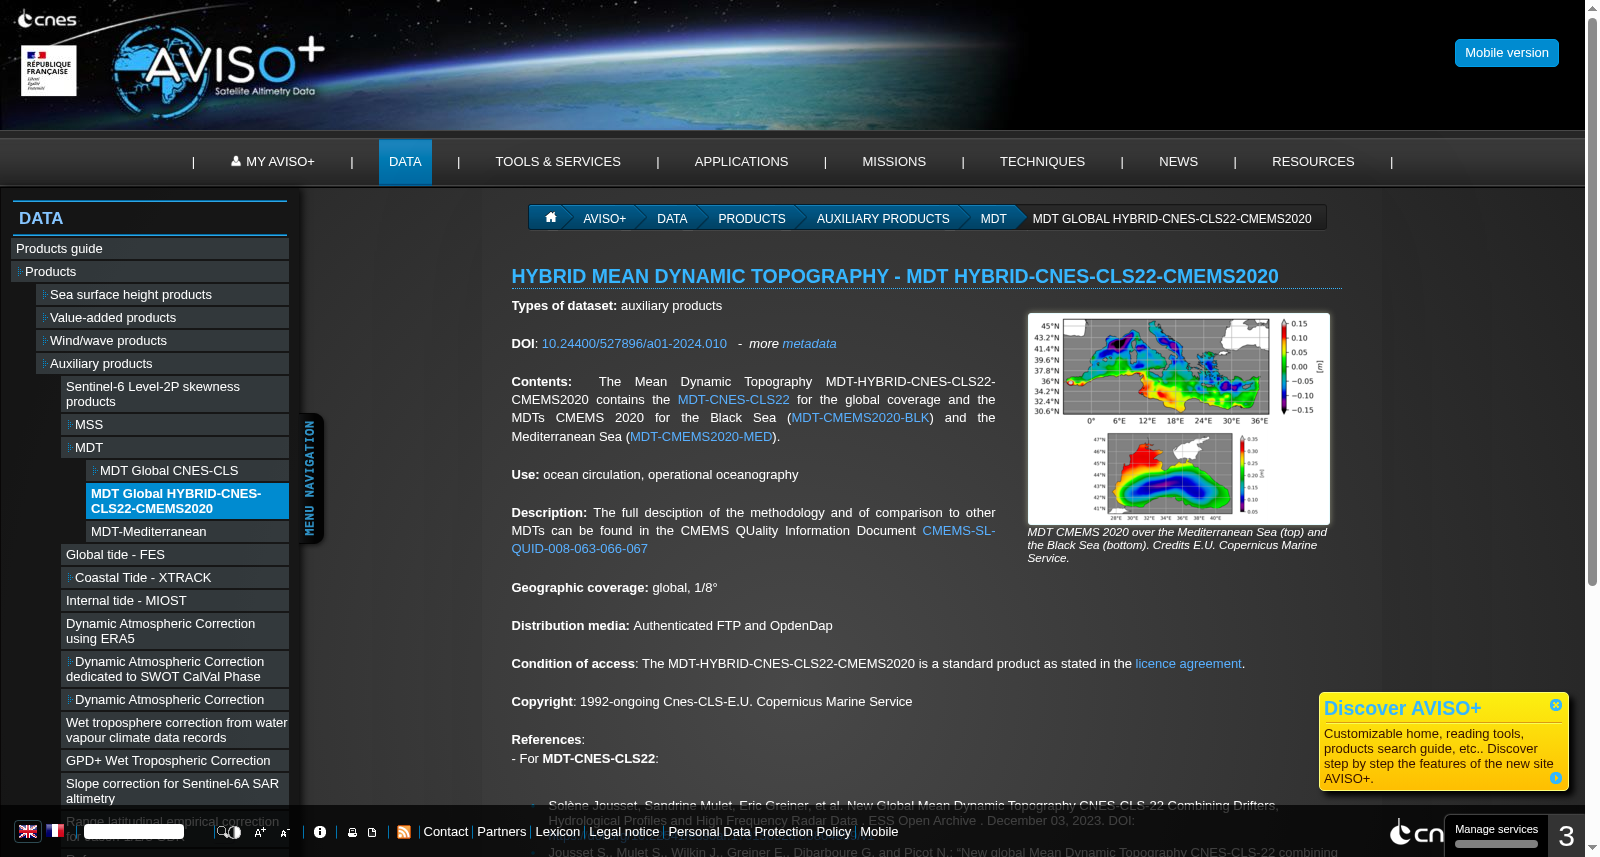Click the CNES logo in the footer
The width and height of the screenshot is (1600, 857).
click(1416, 832)
